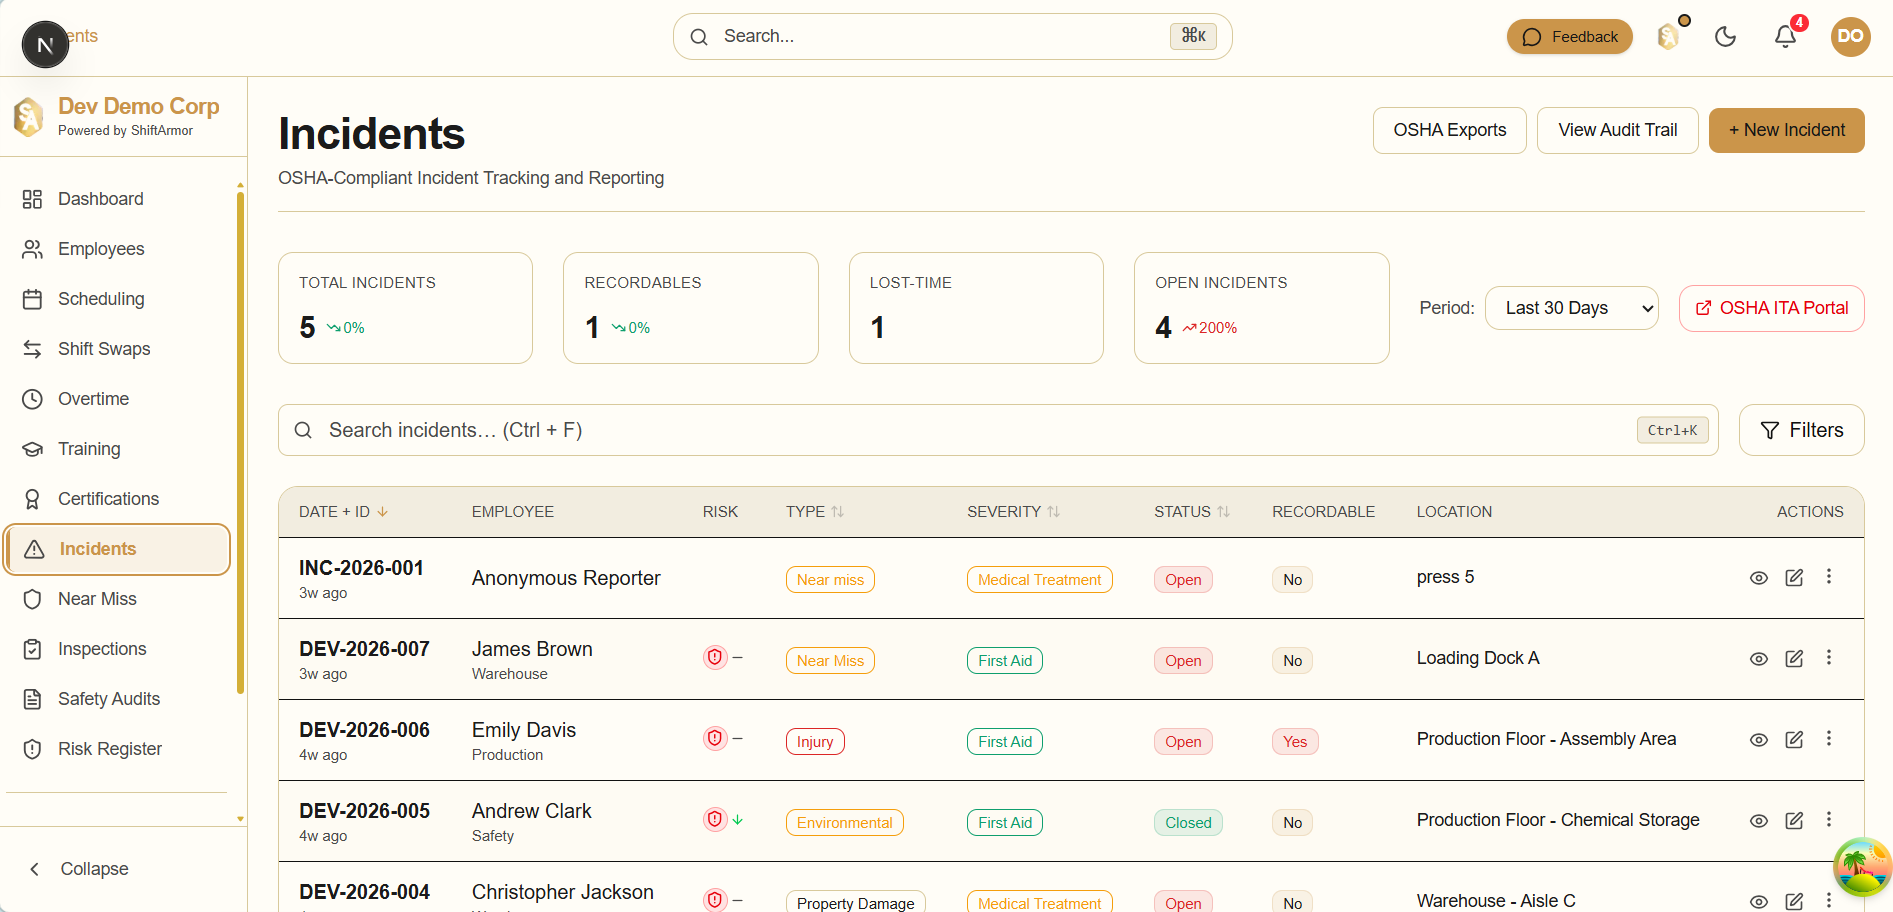The width and height of the screenshot is (1893, 912).
Task: Click user avatar DO
Action: click(x=1850, y=37)
